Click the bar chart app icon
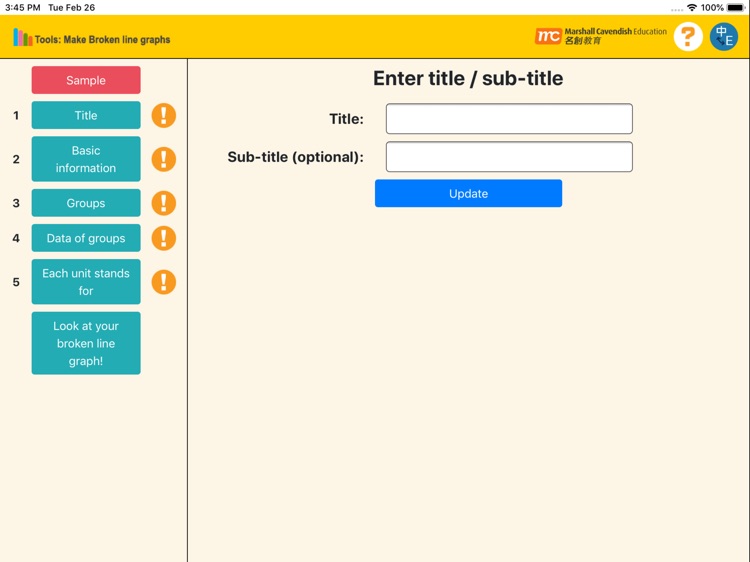Viewport: 750px width, 562px height. coord(22,37)
